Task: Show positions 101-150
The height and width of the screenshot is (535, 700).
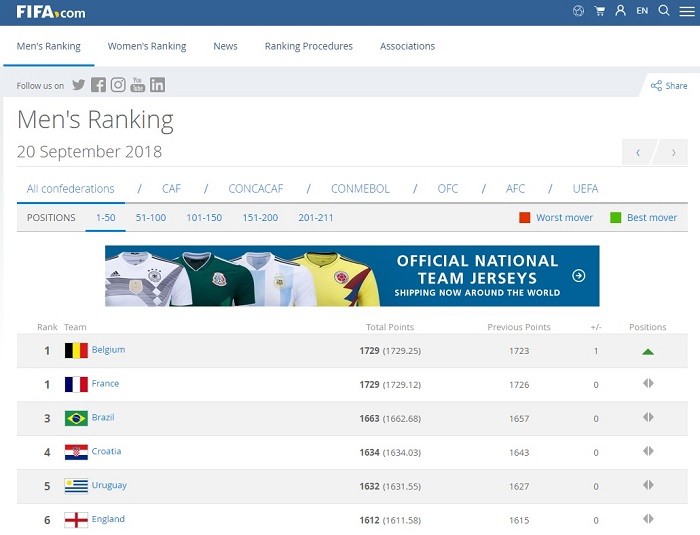Action: coord(204,217)
